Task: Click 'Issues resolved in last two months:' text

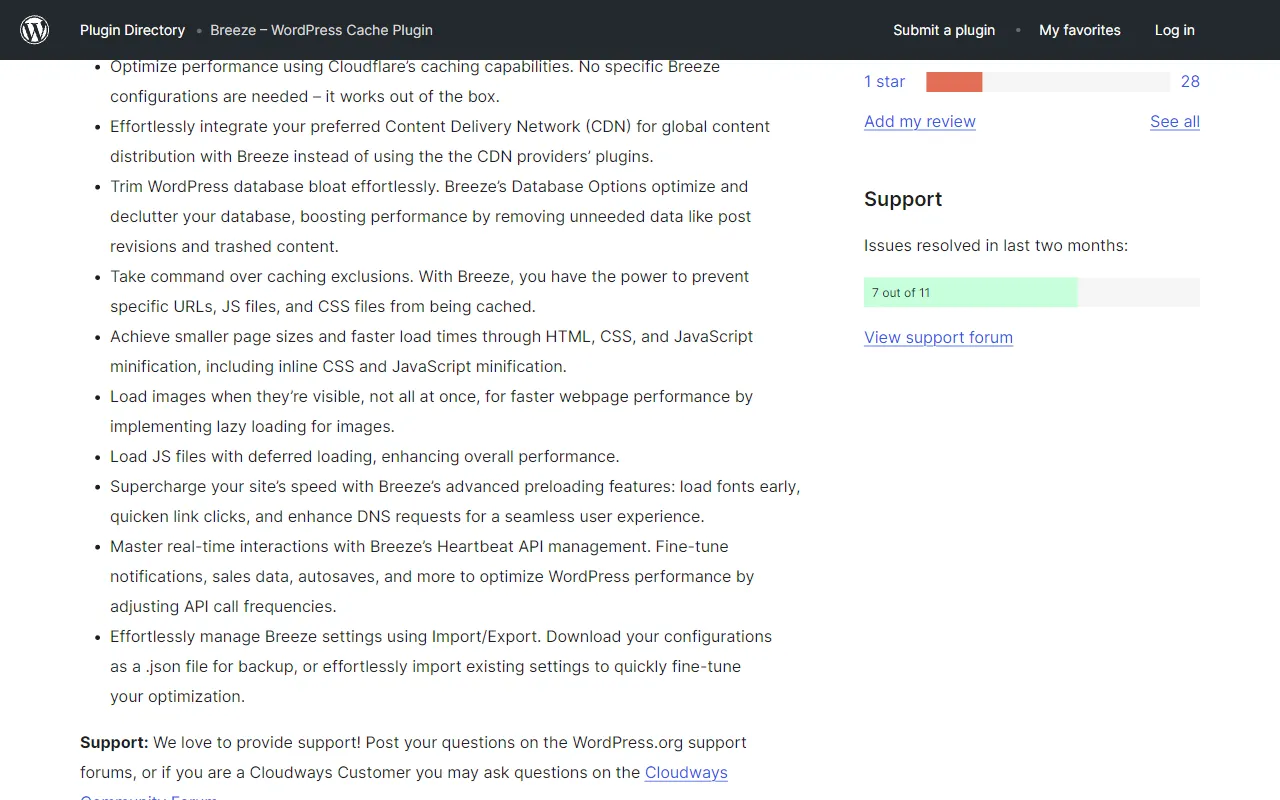Action: pos(996,246)
